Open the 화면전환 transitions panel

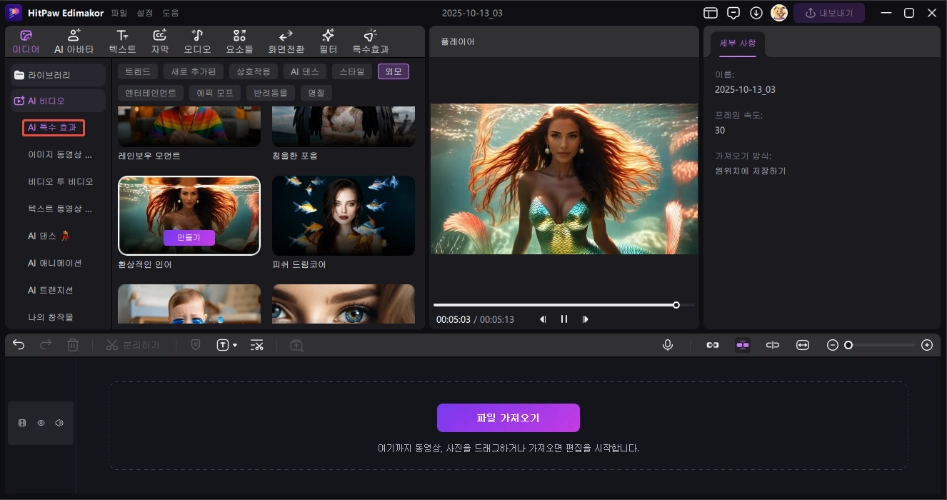[286, 42]
